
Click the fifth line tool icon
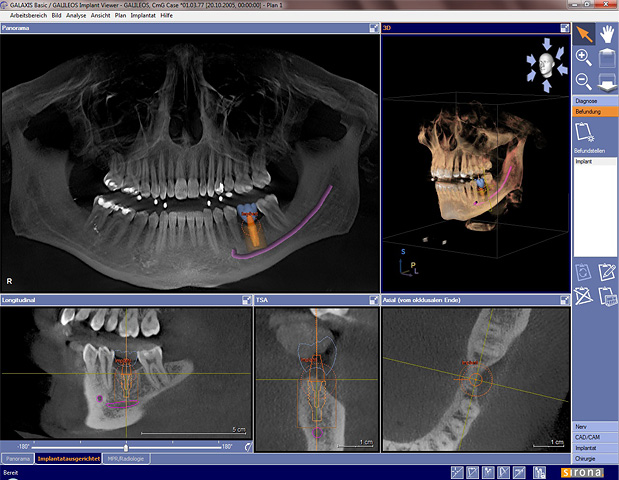point(520,472)
